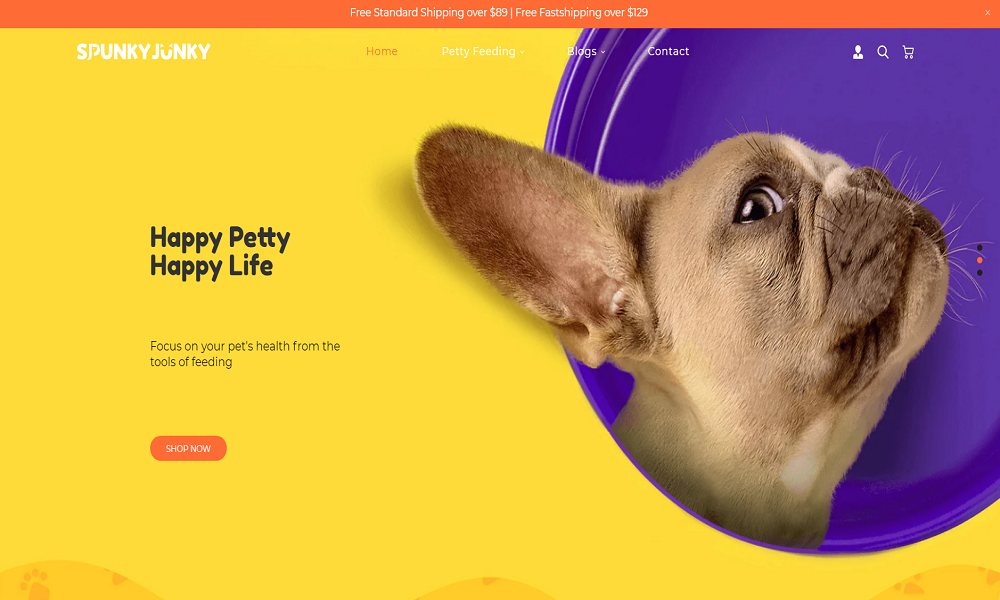Open the Contact page link
The image size is (1000, 600).
(x=668, y=52)
